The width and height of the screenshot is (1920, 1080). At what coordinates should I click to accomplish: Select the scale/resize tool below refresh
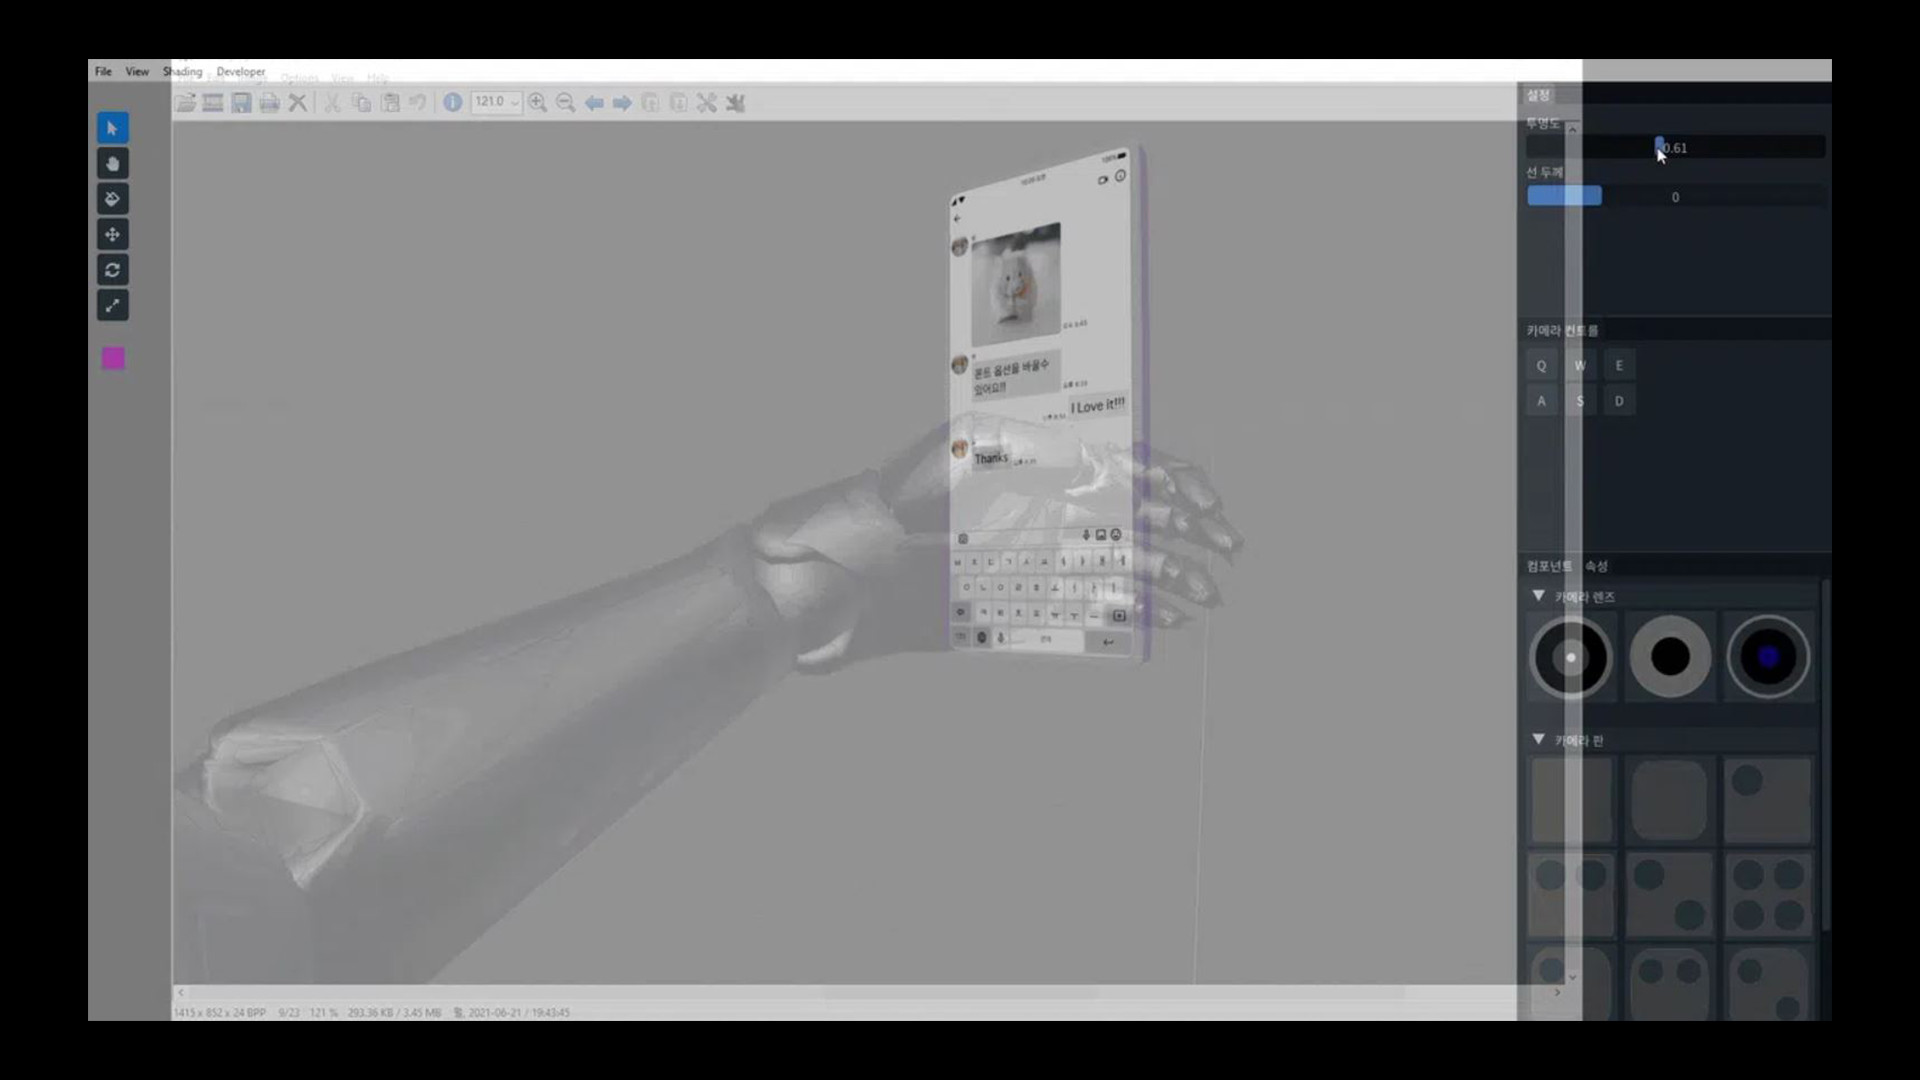[x=112, y=305]
